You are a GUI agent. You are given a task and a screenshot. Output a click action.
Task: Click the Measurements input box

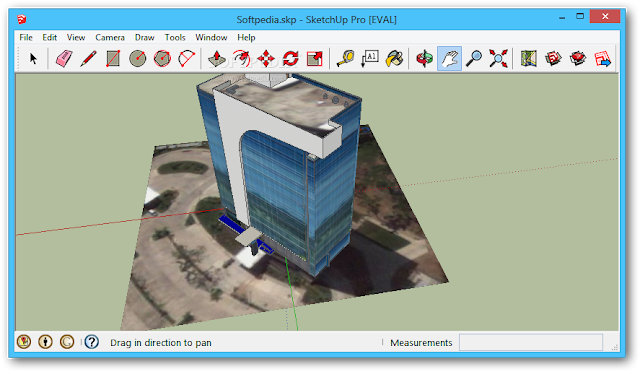point(531,342)
